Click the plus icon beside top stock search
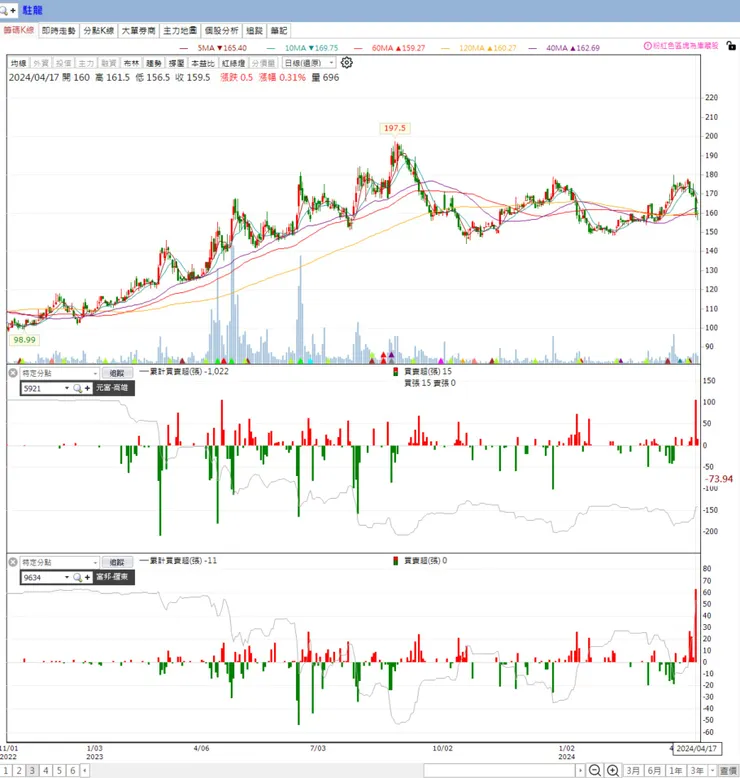 coord(13,10)
